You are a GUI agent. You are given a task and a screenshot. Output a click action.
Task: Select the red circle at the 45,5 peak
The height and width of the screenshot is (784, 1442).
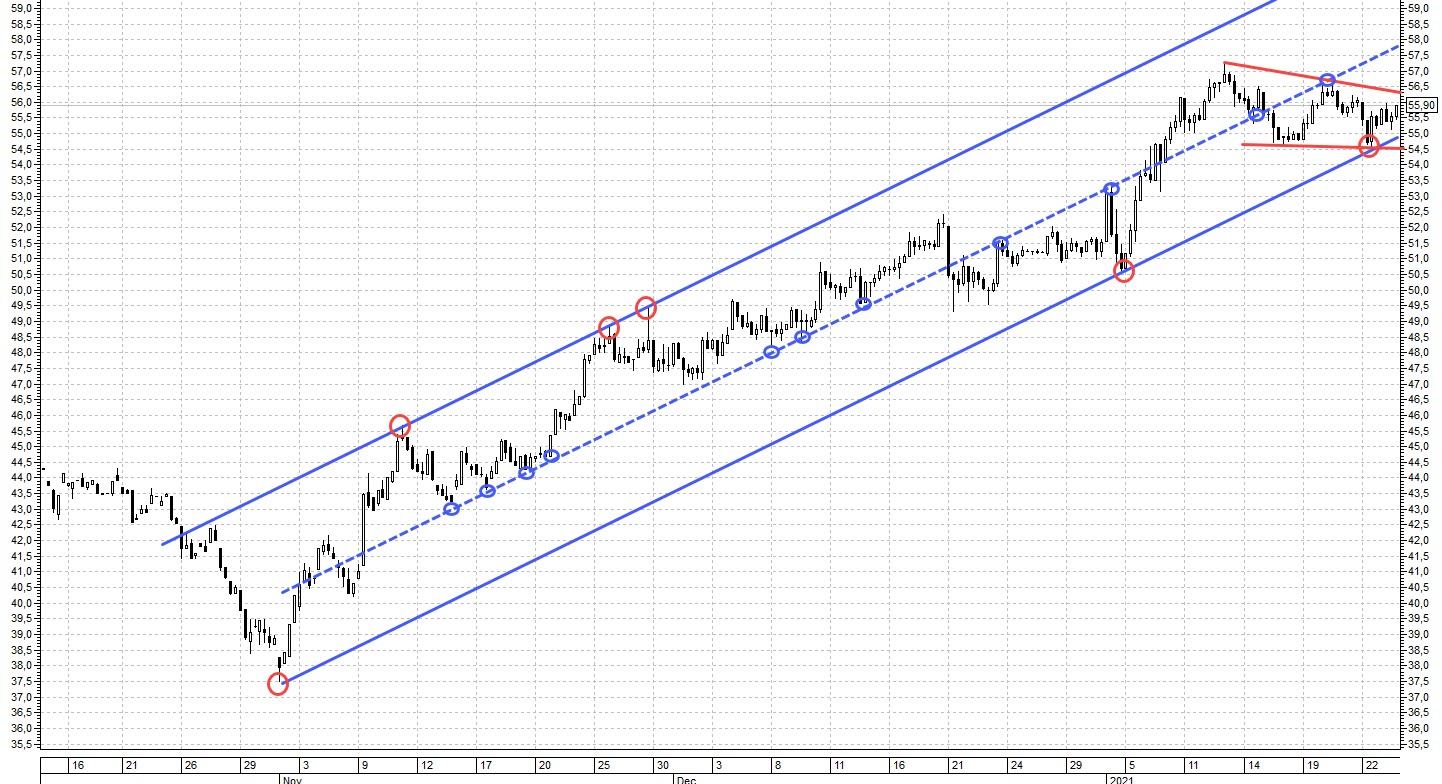click(x=399, y=426)
